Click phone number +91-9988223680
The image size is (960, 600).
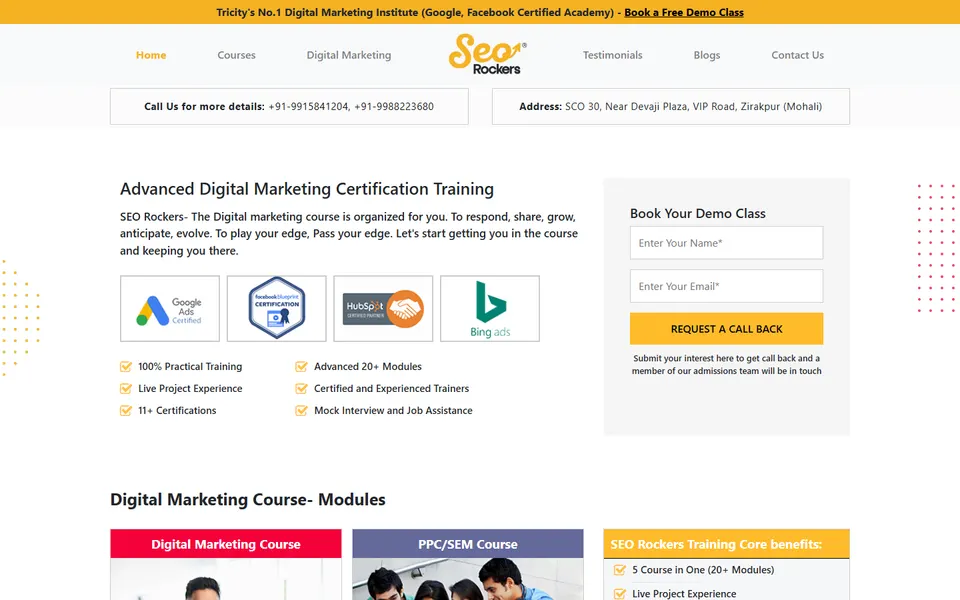[x=394, y=107]
